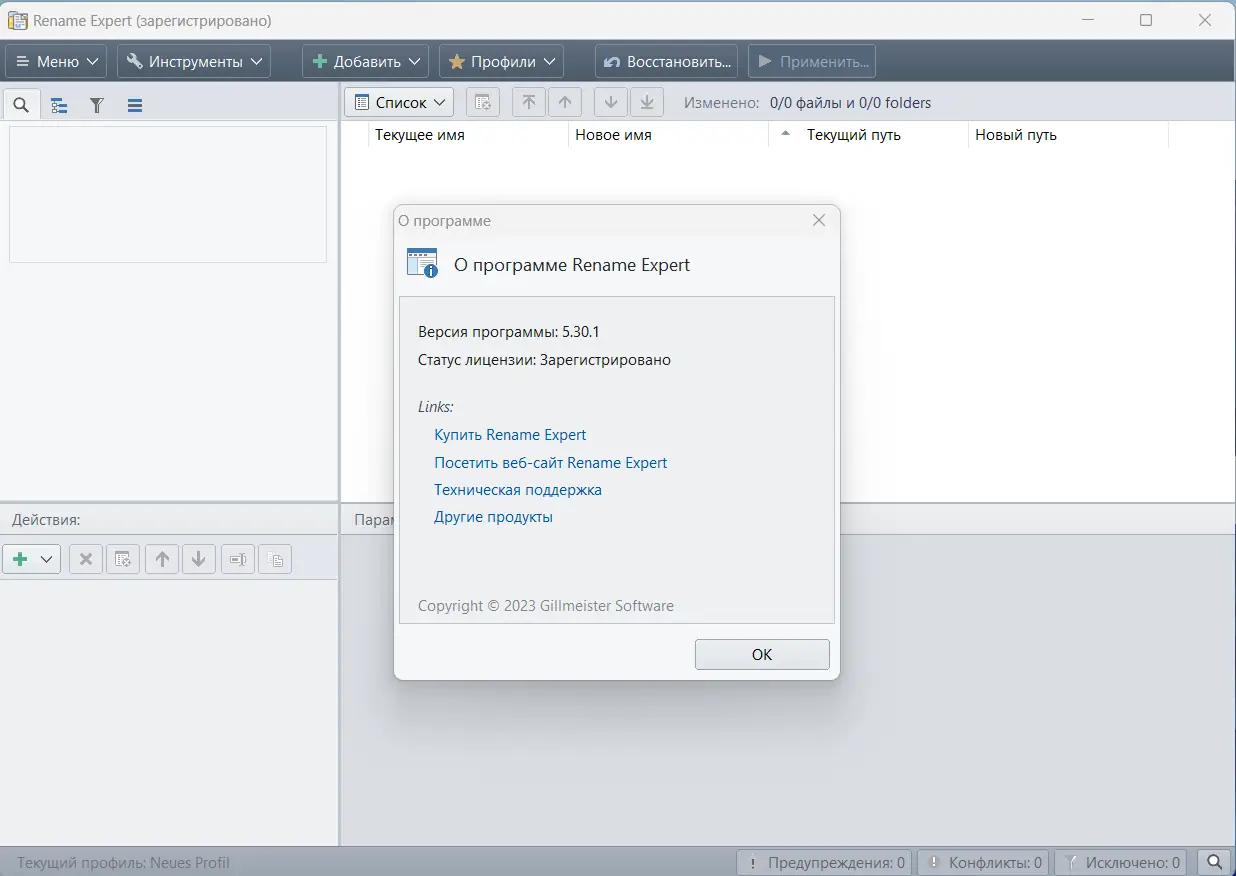Select the clear file list icon
The image size is (1236, 876).
pos(483,101)
